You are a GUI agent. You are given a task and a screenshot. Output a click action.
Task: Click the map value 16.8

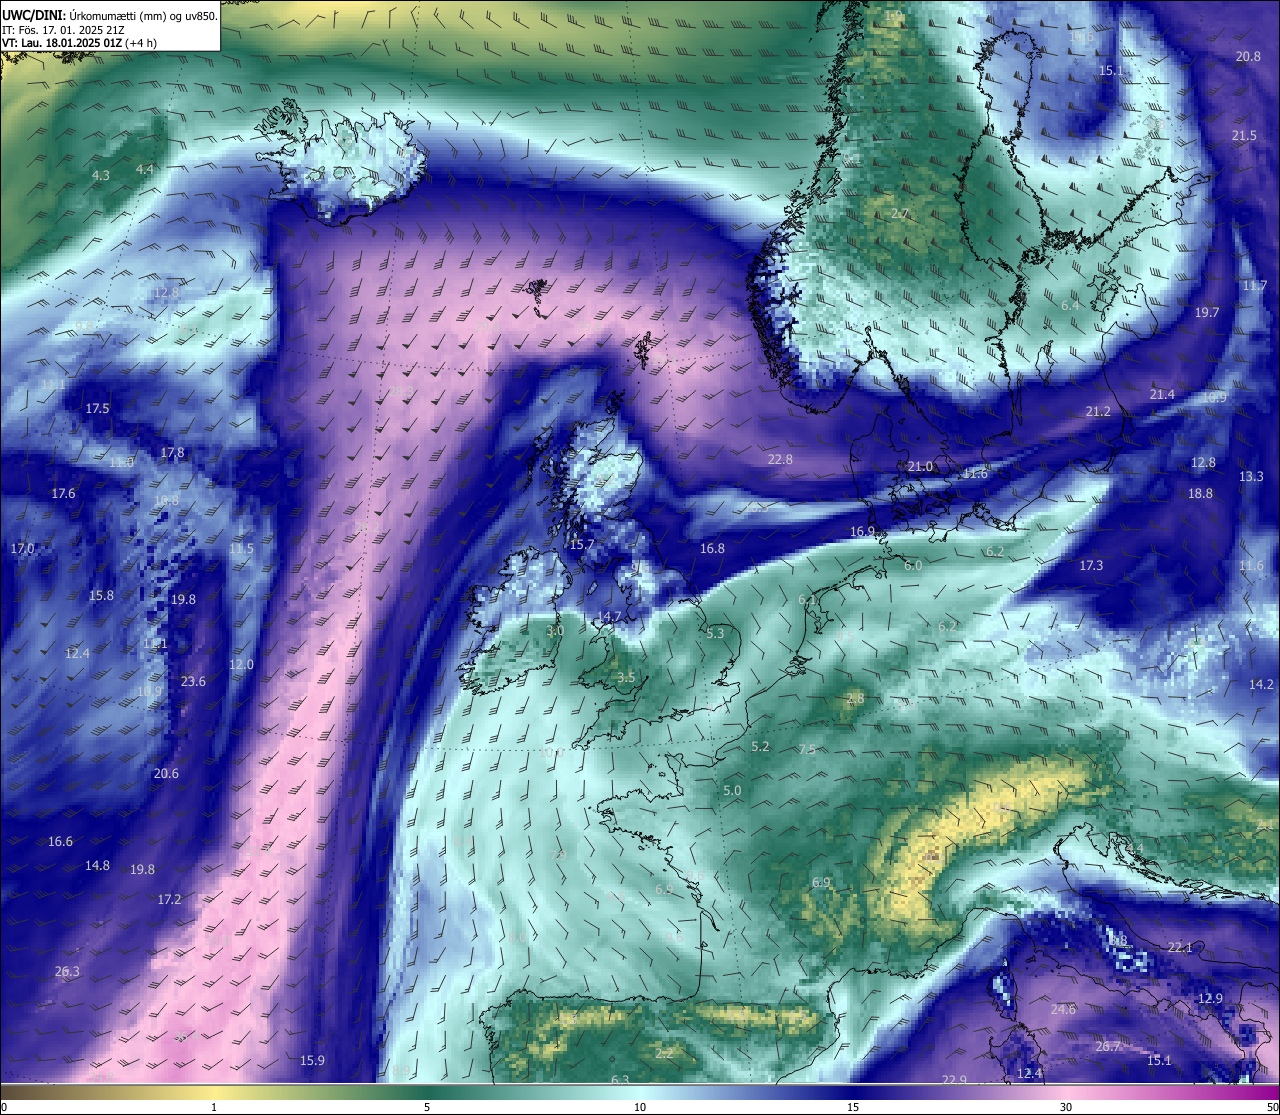pos(712,548)
